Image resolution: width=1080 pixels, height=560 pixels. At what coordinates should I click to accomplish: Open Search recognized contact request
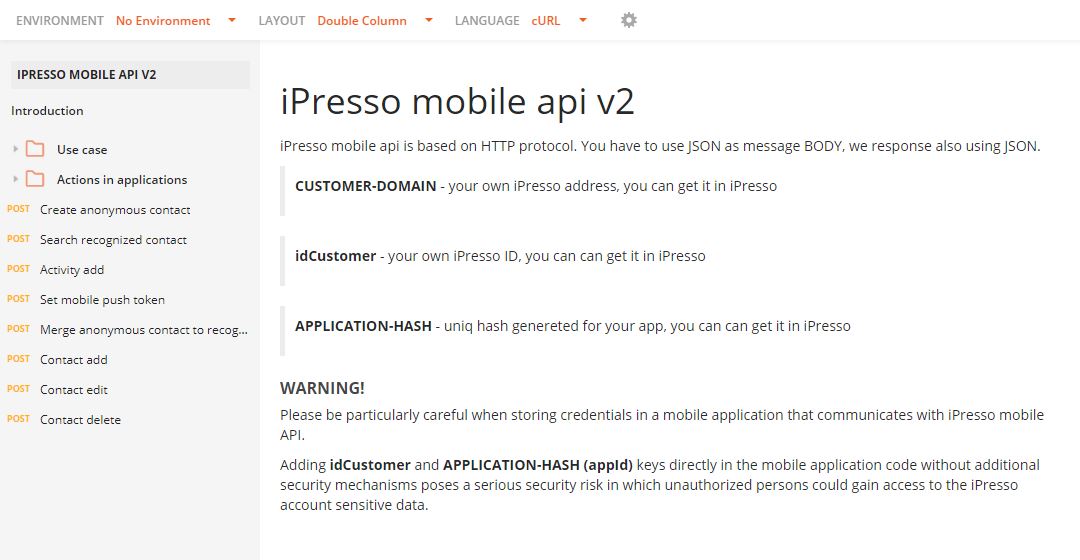click(113, 240)
